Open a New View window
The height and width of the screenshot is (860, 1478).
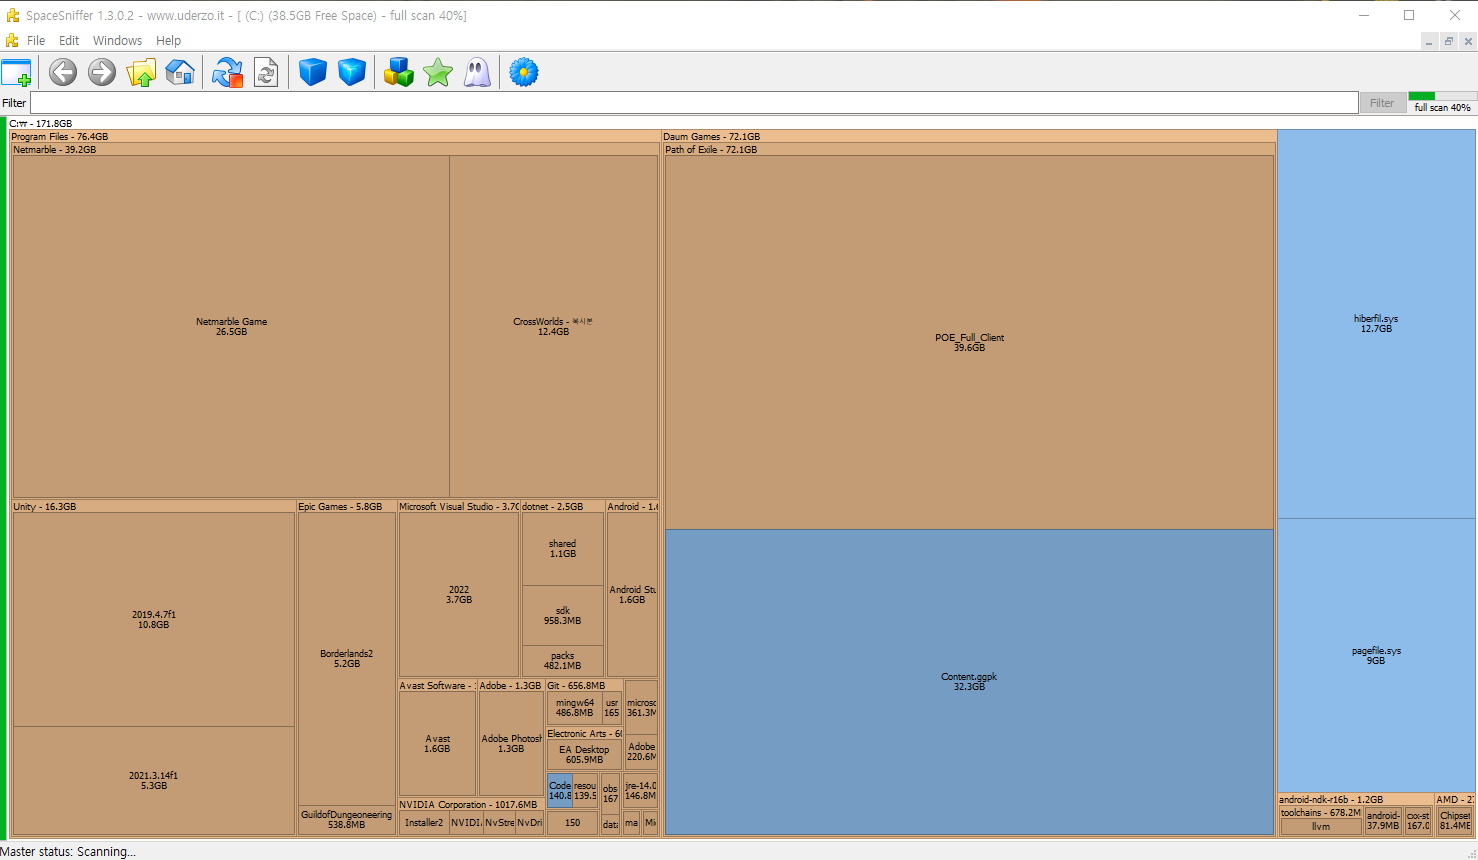tap(17, 73)
